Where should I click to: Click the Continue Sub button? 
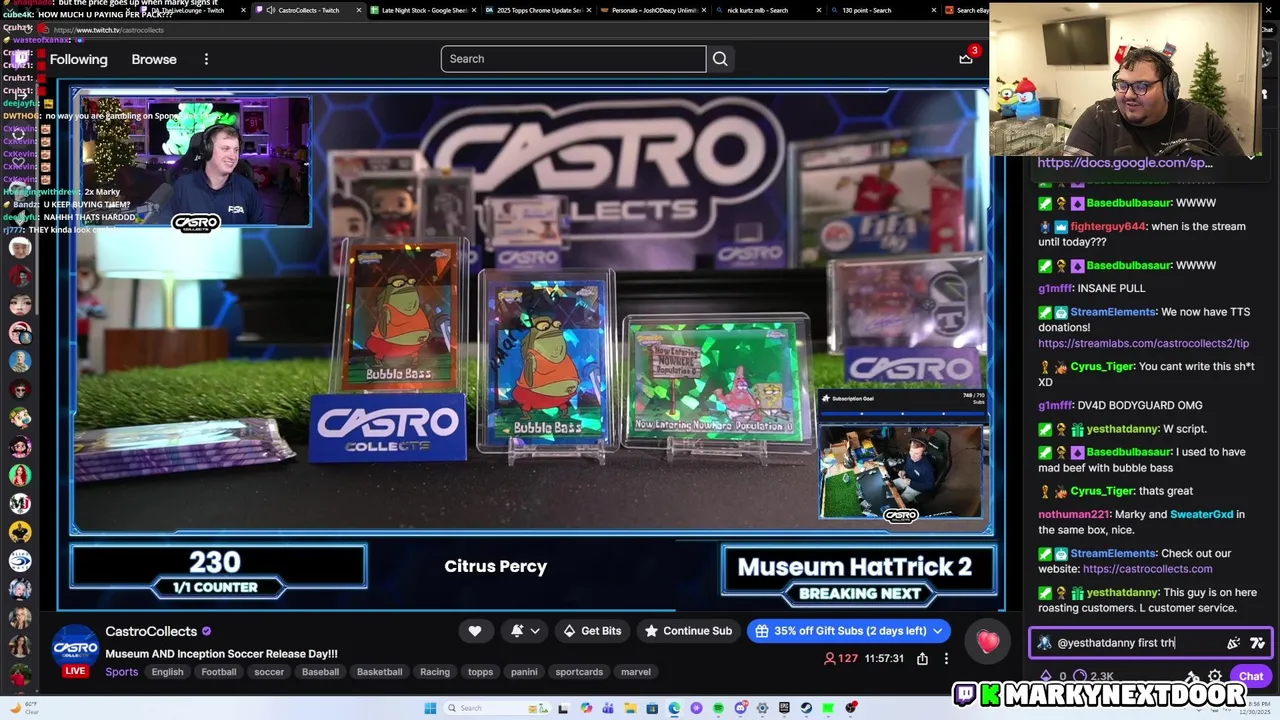tap(688, 631)
